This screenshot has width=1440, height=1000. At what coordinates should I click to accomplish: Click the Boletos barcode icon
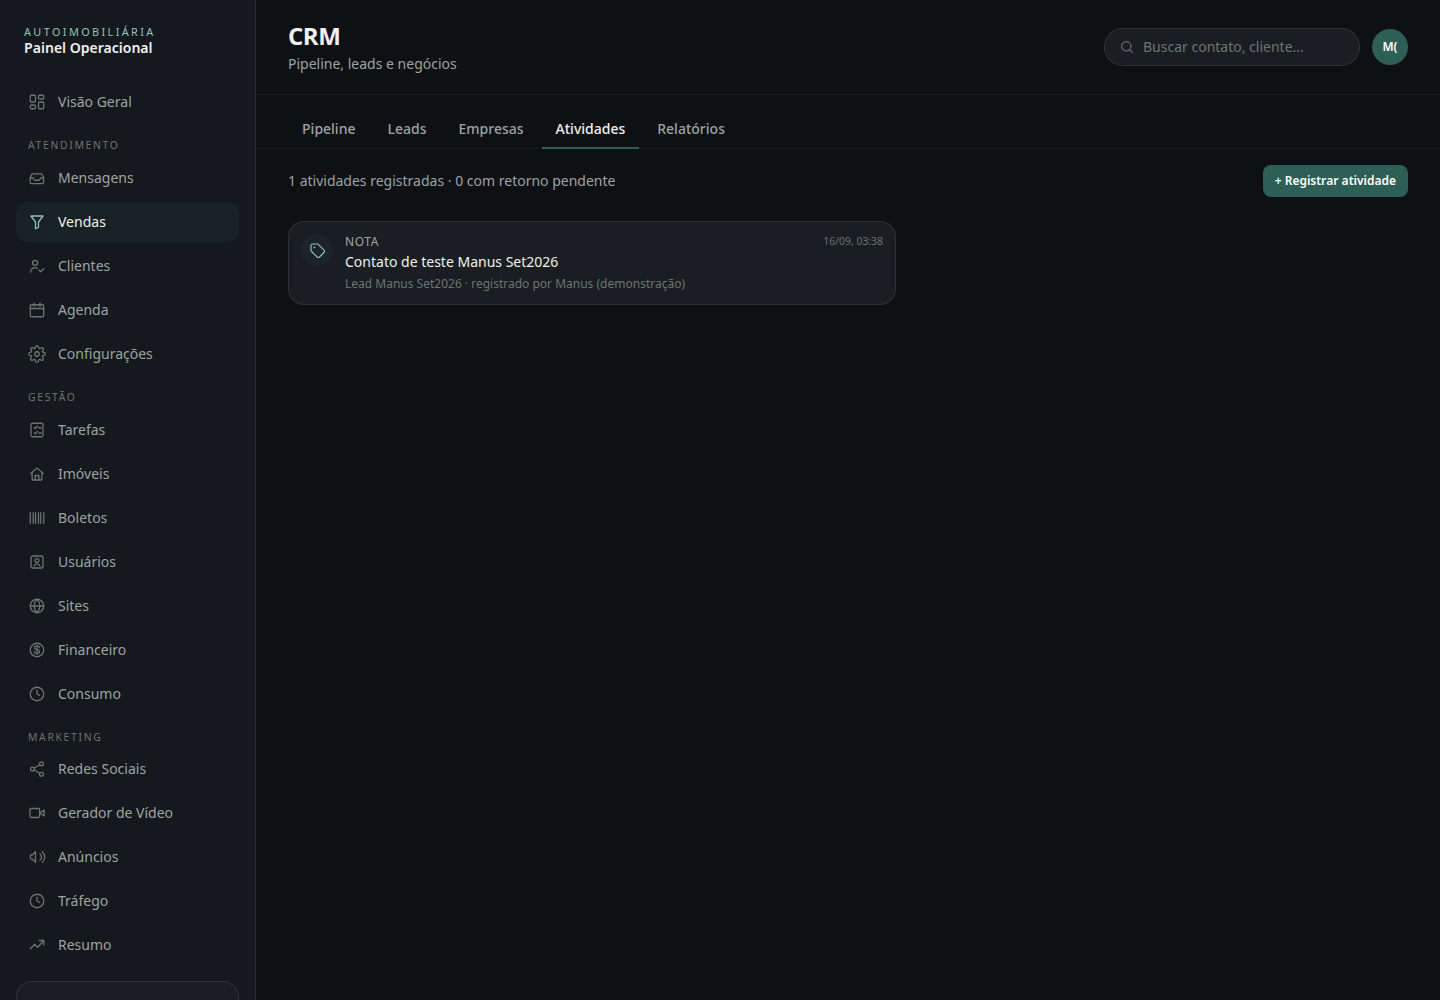[37, 518]
